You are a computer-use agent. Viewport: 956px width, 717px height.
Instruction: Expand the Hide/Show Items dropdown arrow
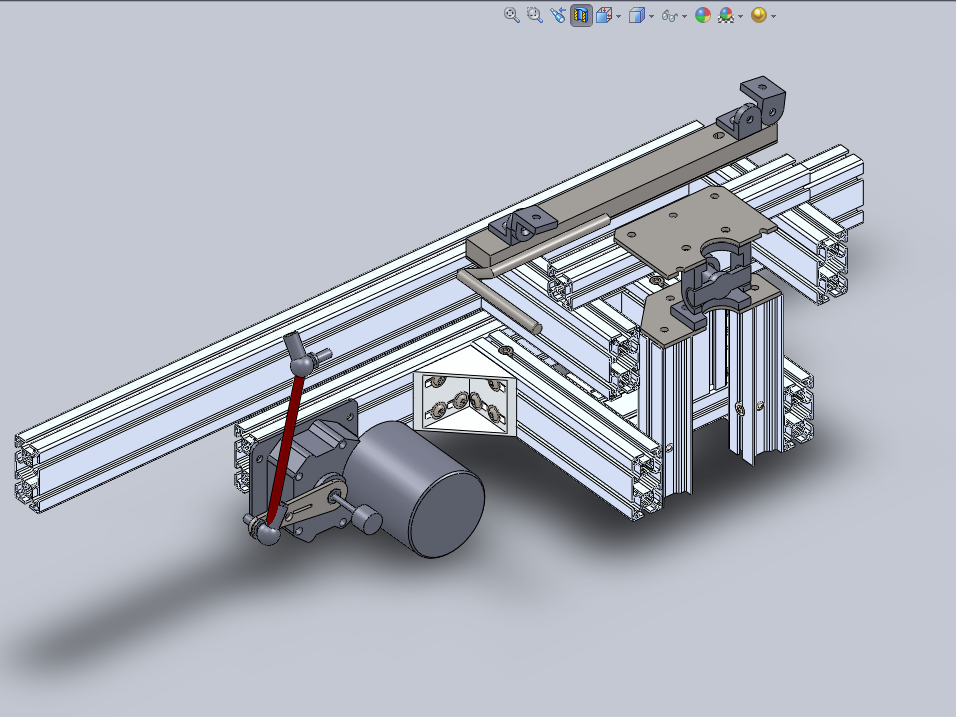click(x=684, y=16)
